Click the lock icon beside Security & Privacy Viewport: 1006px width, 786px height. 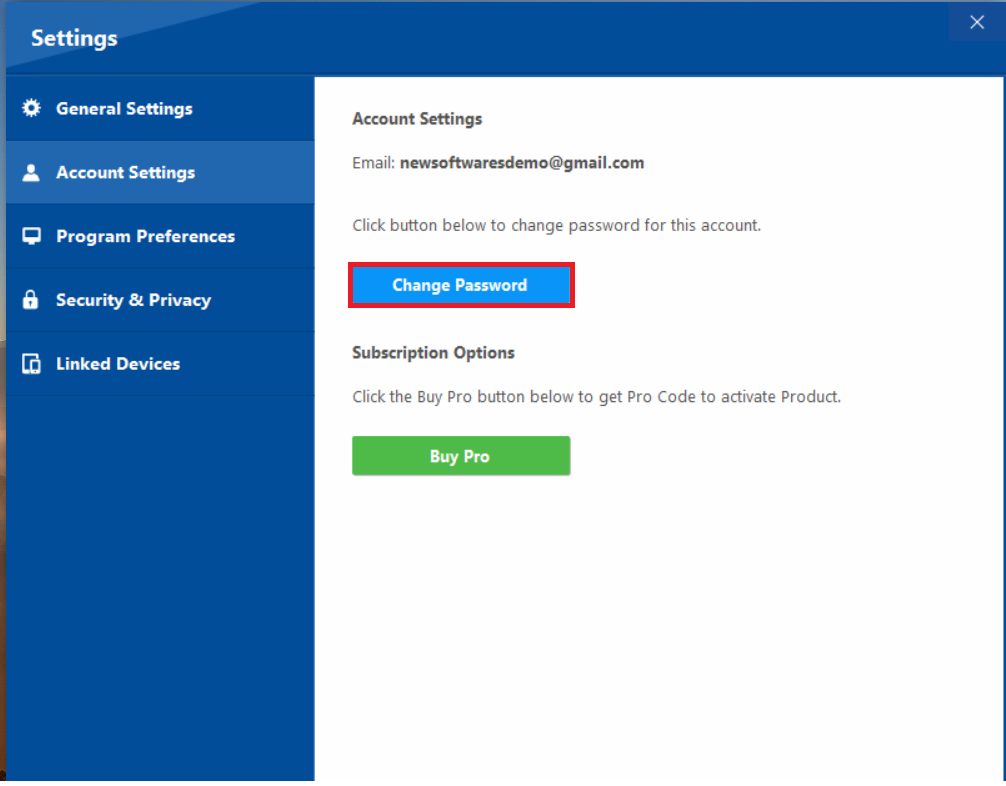pyautogui.click(x=30, y=299)
